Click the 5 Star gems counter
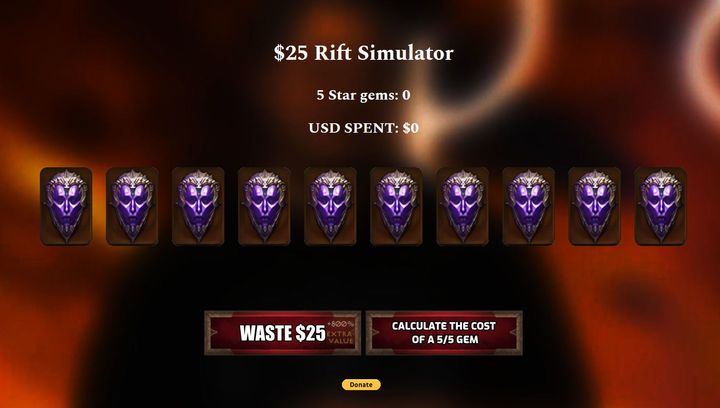720x408 pixels. (x=363, y=95)
